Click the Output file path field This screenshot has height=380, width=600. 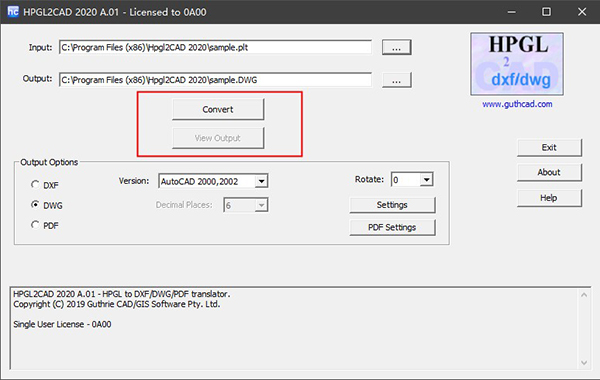[x=215, y=80]
